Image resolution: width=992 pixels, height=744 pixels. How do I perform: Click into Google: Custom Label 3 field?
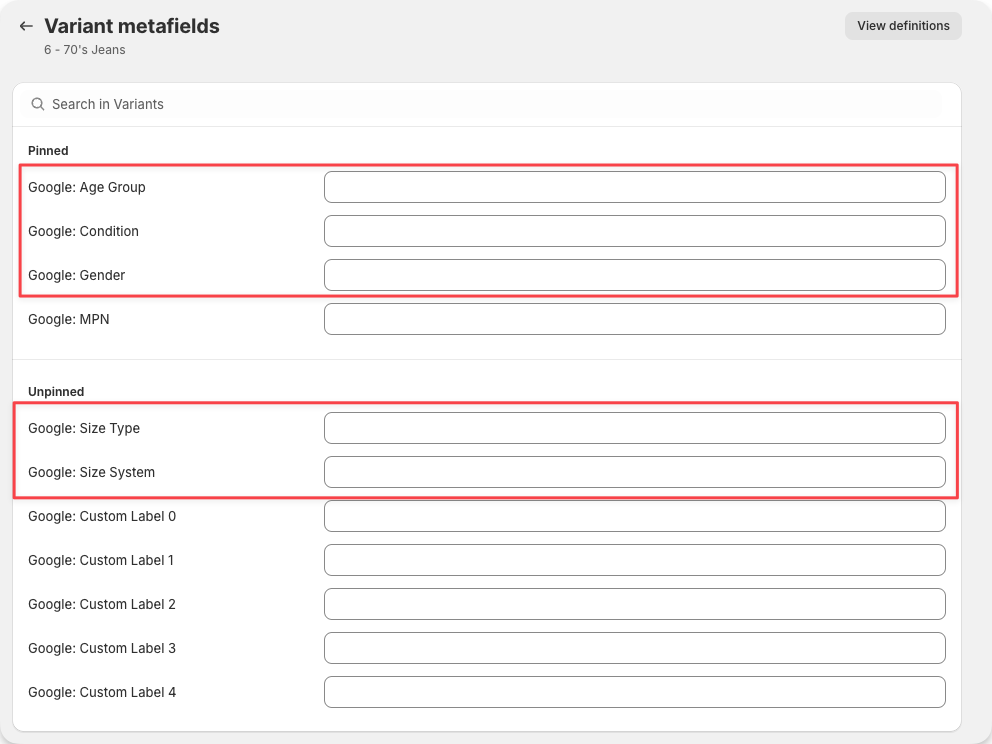coord(634,648)
